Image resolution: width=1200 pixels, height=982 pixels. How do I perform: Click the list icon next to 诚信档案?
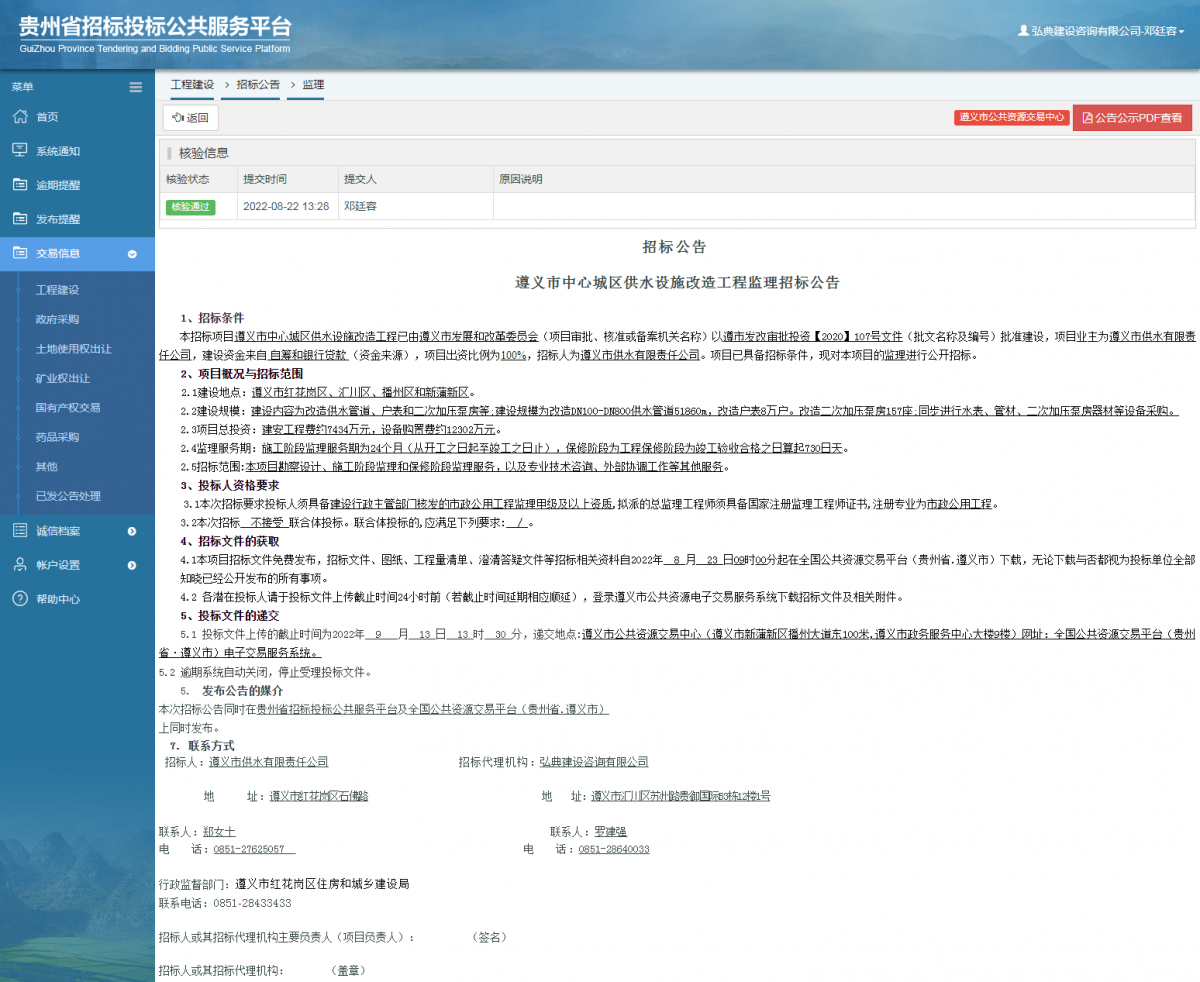pyautogui.click(x=20, y=531)
